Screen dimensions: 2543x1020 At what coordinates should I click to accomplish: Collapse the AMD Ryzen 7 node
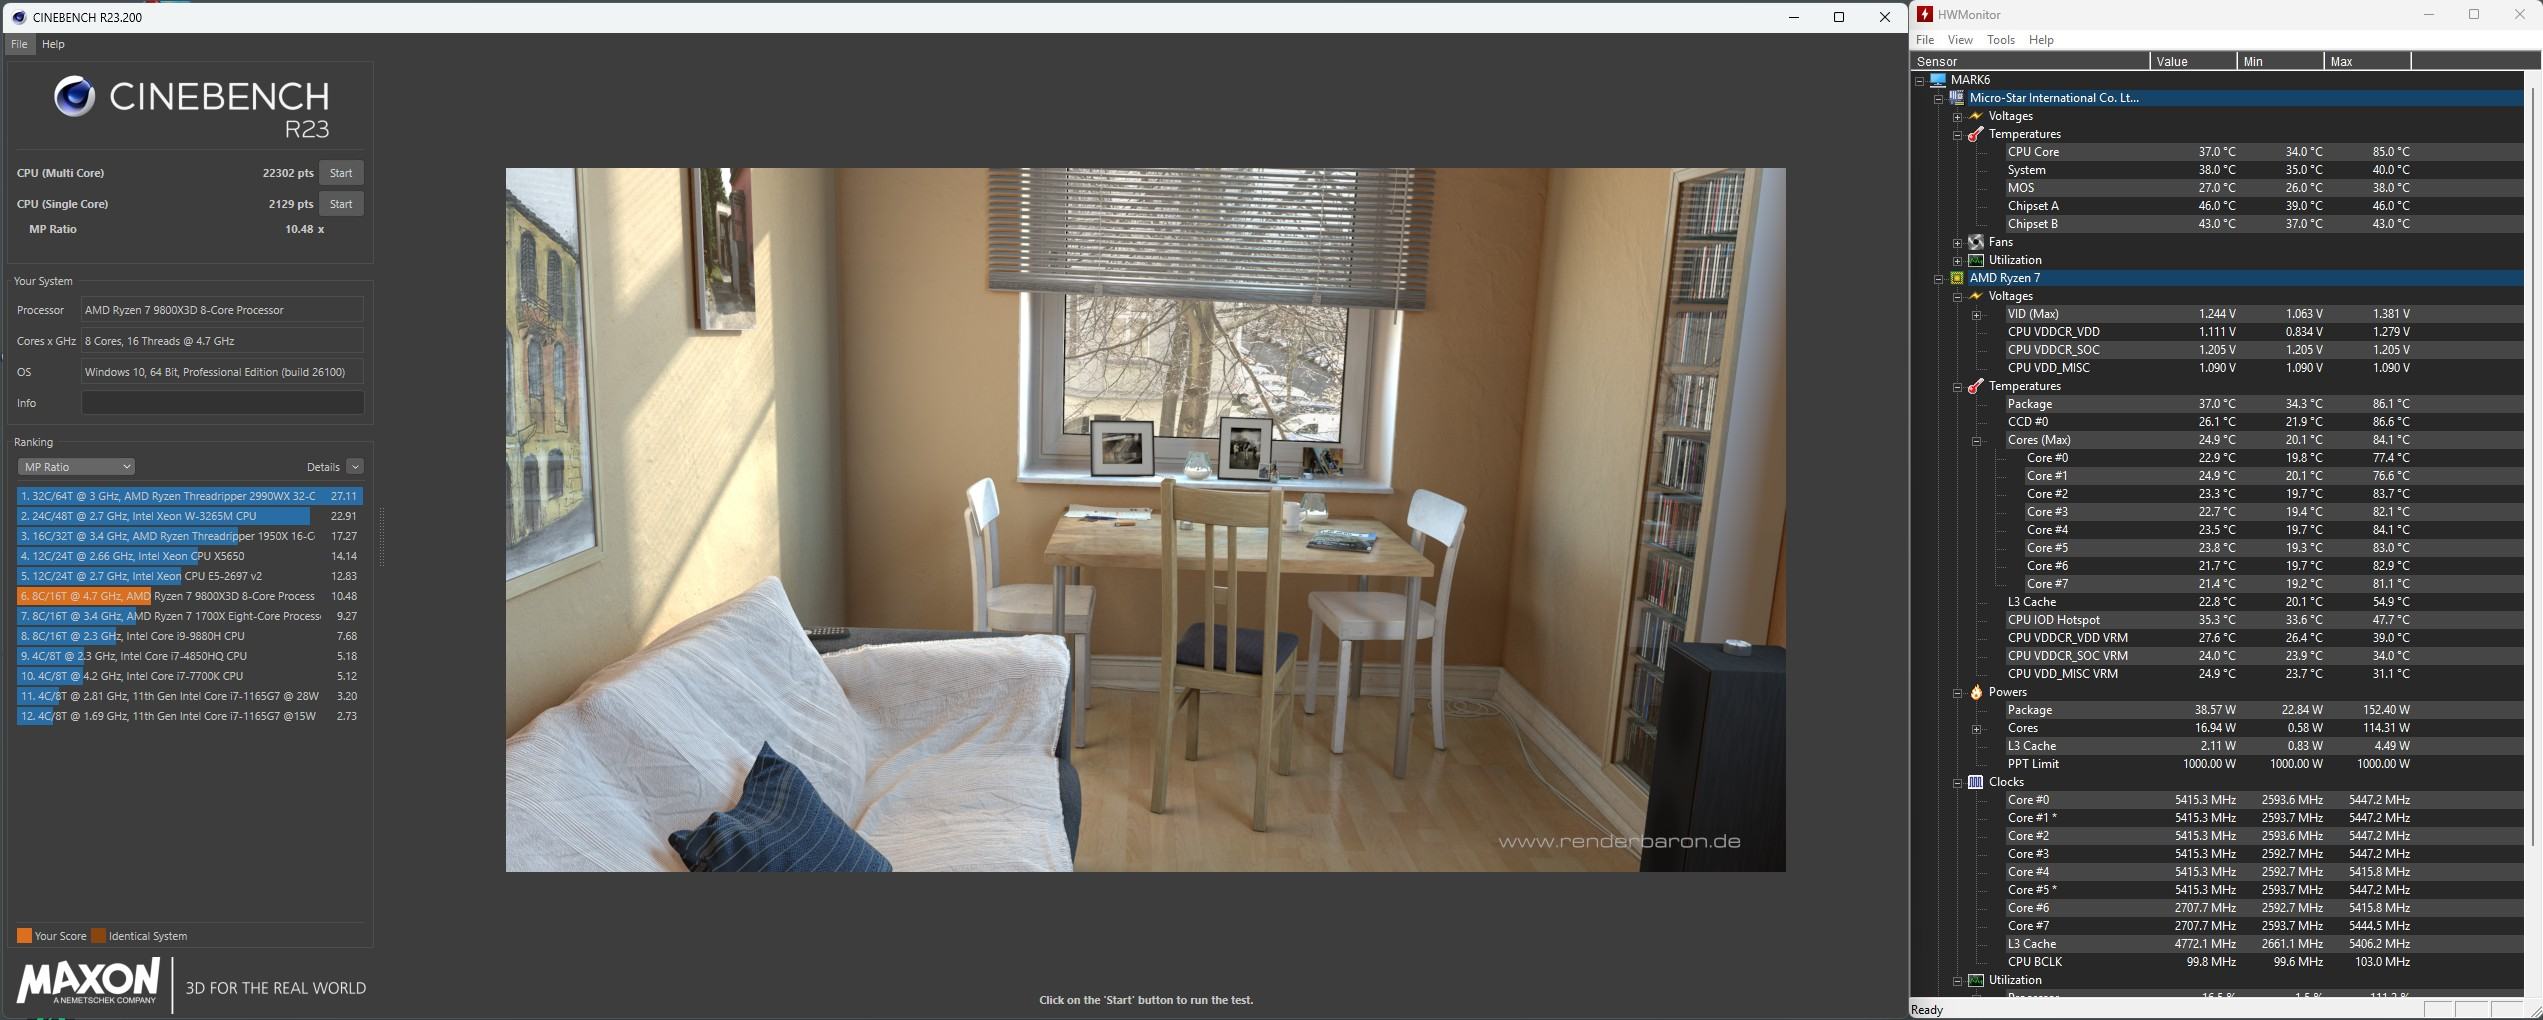[x=1938, y=278]
